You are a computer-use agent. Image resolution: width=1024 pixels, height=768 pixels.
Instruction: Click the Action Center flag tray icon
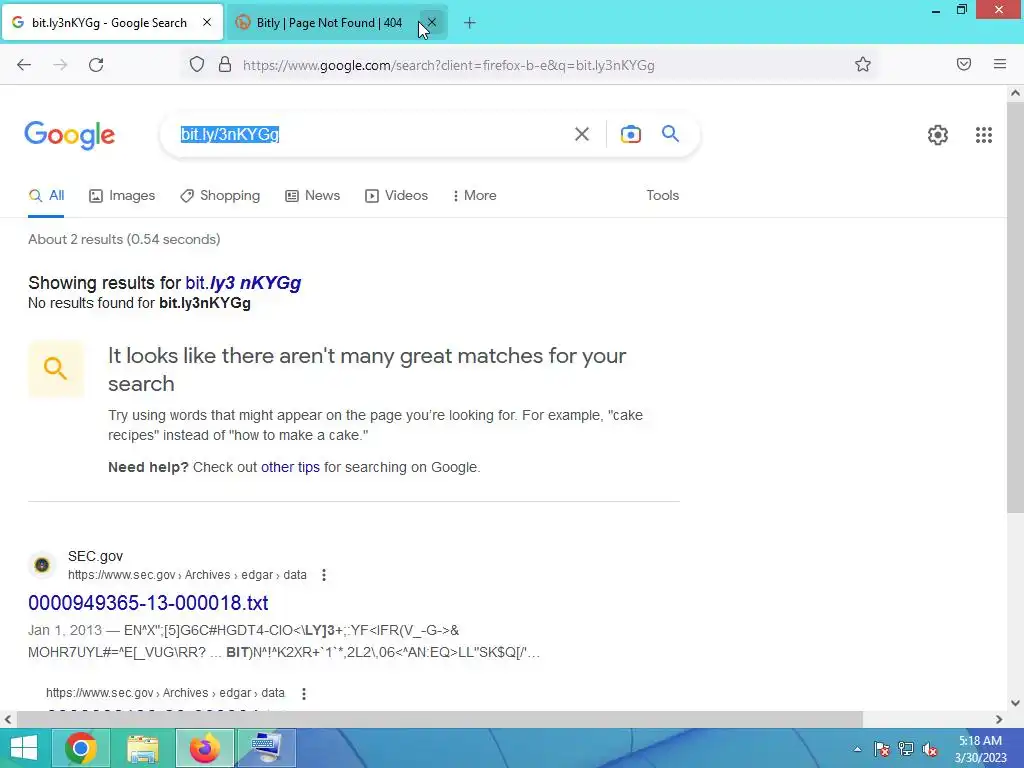coord(882,749)
